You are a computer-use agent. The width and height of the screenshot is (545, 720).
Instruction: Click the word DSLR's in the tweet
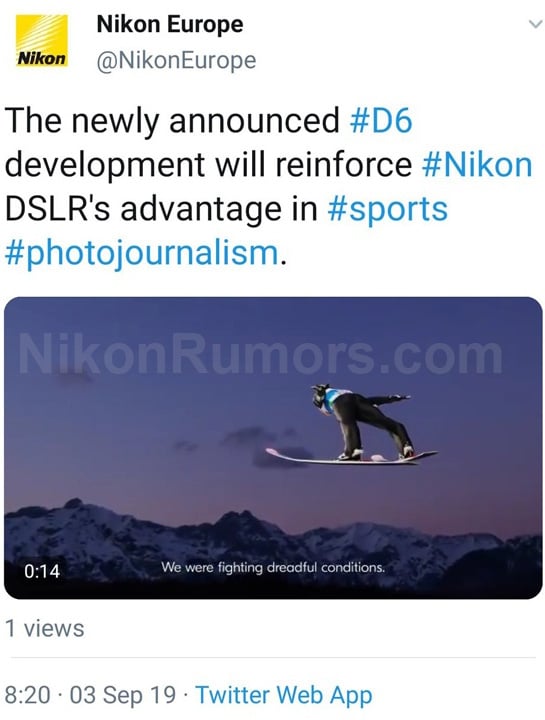point(57,209)
